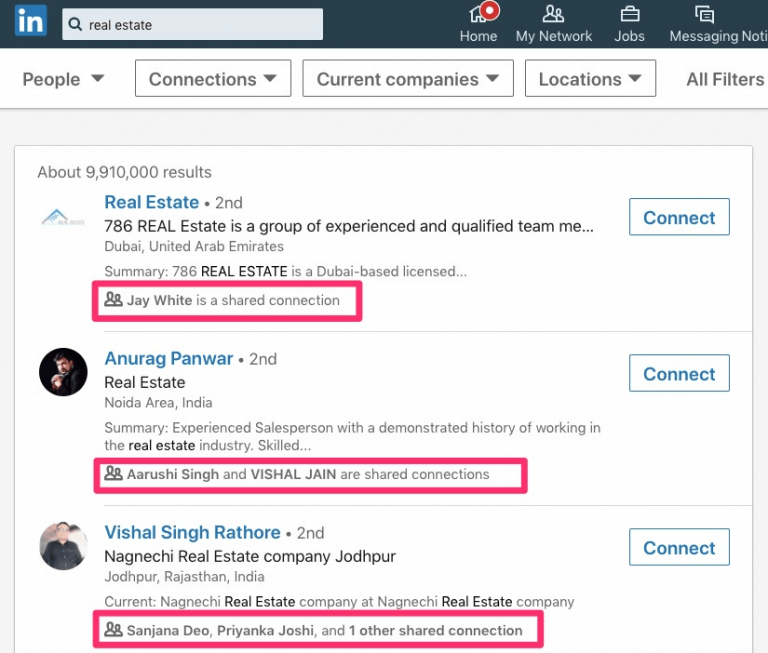Open Vishal Singh Rathore's profile name link

point(192,532)
